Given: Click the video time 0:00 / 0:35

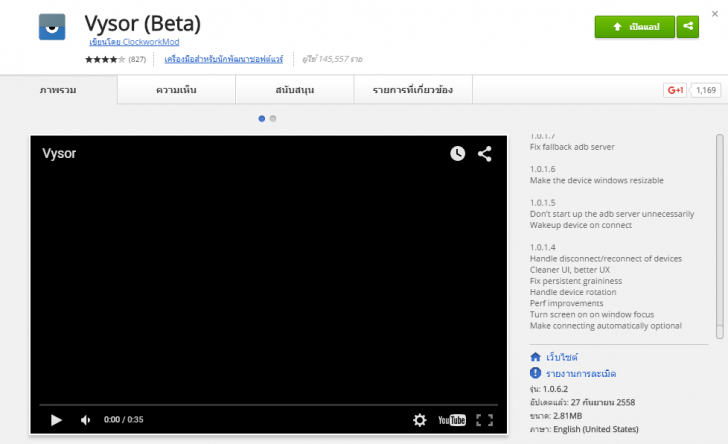Looking at the screenshot, I should click(124, 419).
